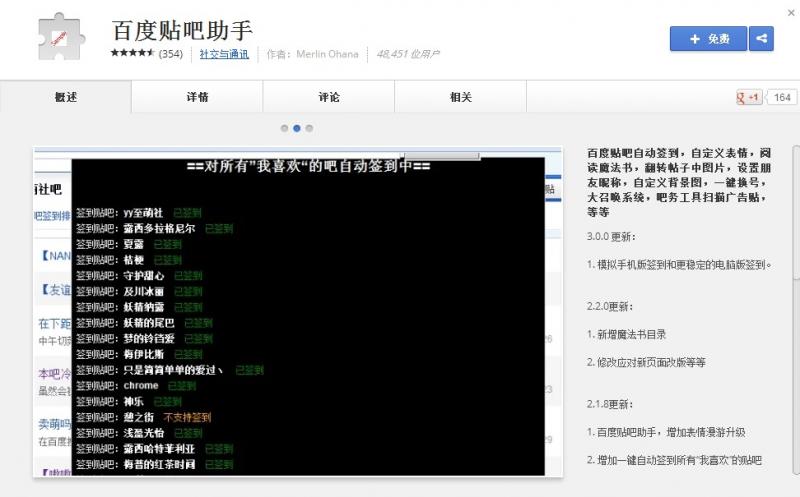Click the share button next to 免费
Viewport: 800px width, 497px height.
click(x=762, y=39)
